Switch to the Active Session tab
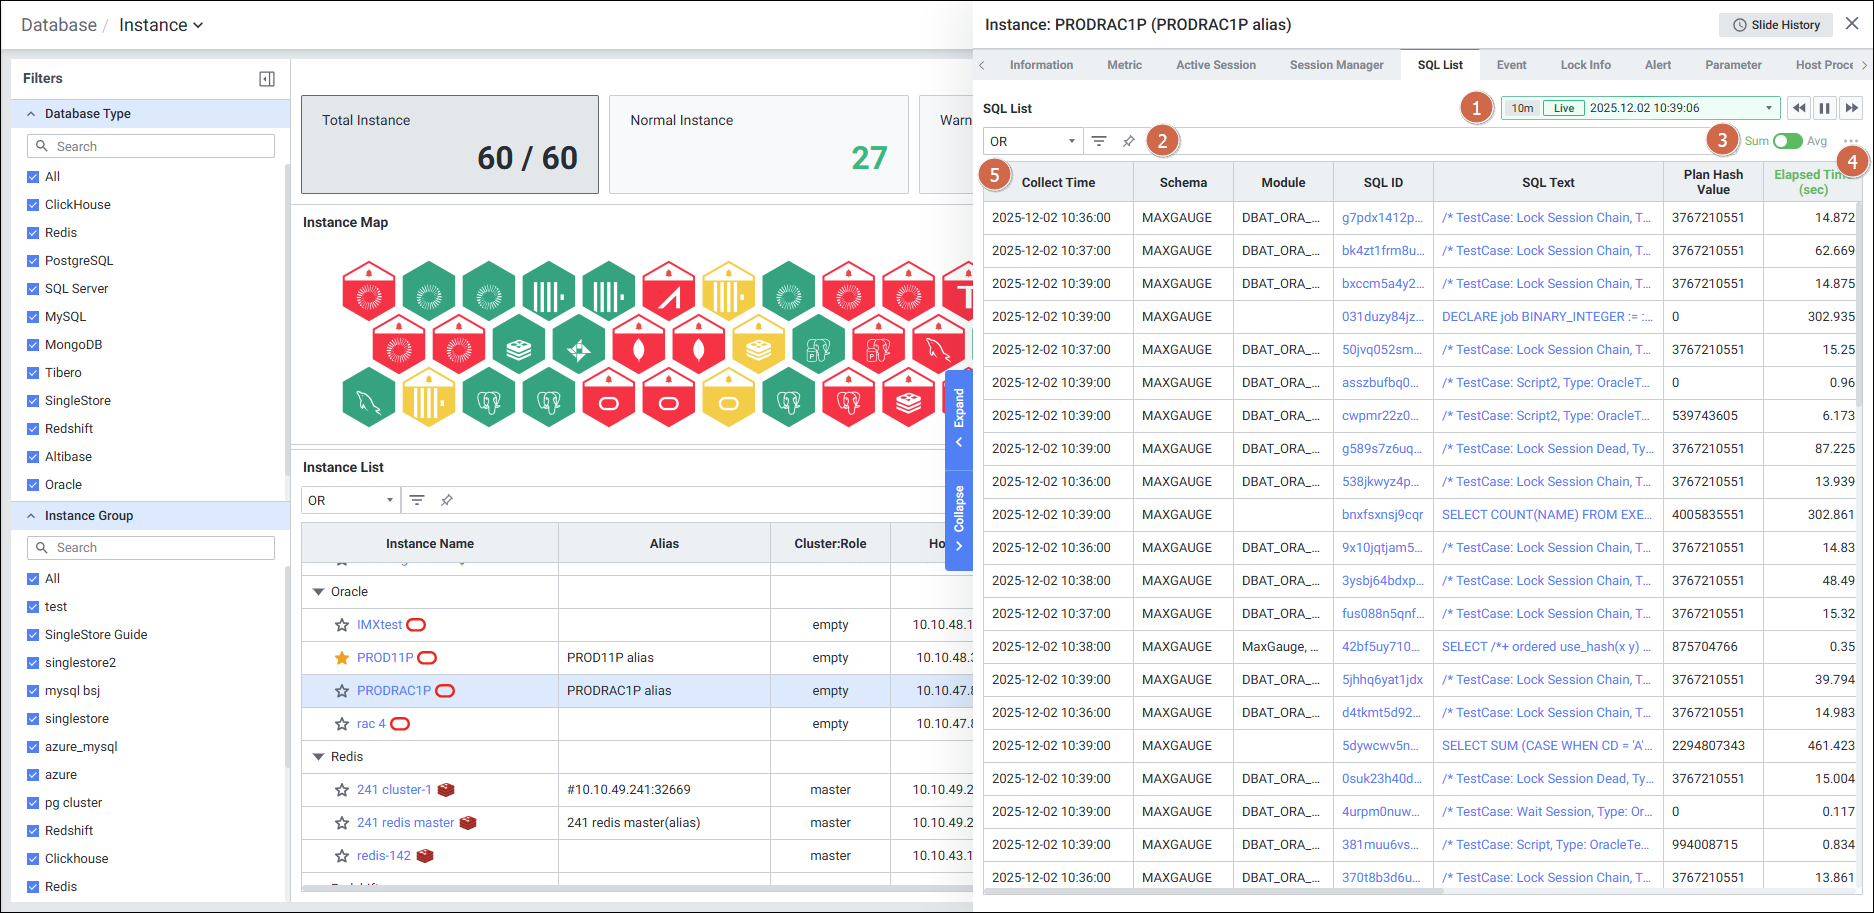Image resolution: width=1874 pixels, height=913 pixels. [x=1215, y=65]
